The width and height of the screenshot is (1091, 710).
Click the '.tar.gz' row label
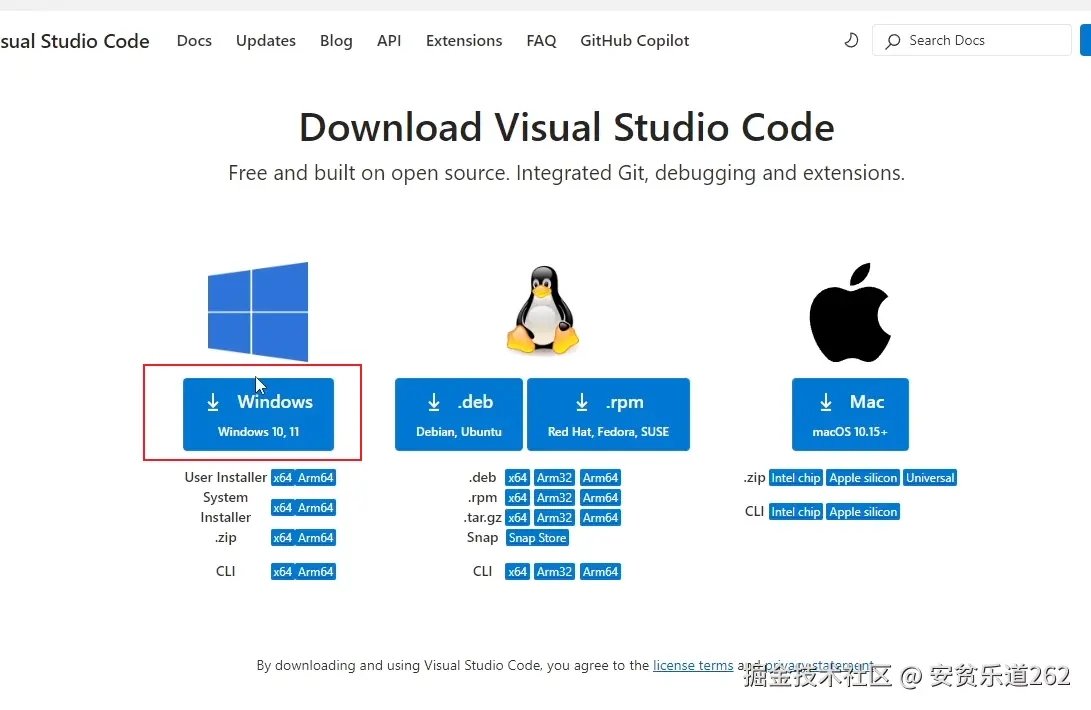(x=482, y=518)
